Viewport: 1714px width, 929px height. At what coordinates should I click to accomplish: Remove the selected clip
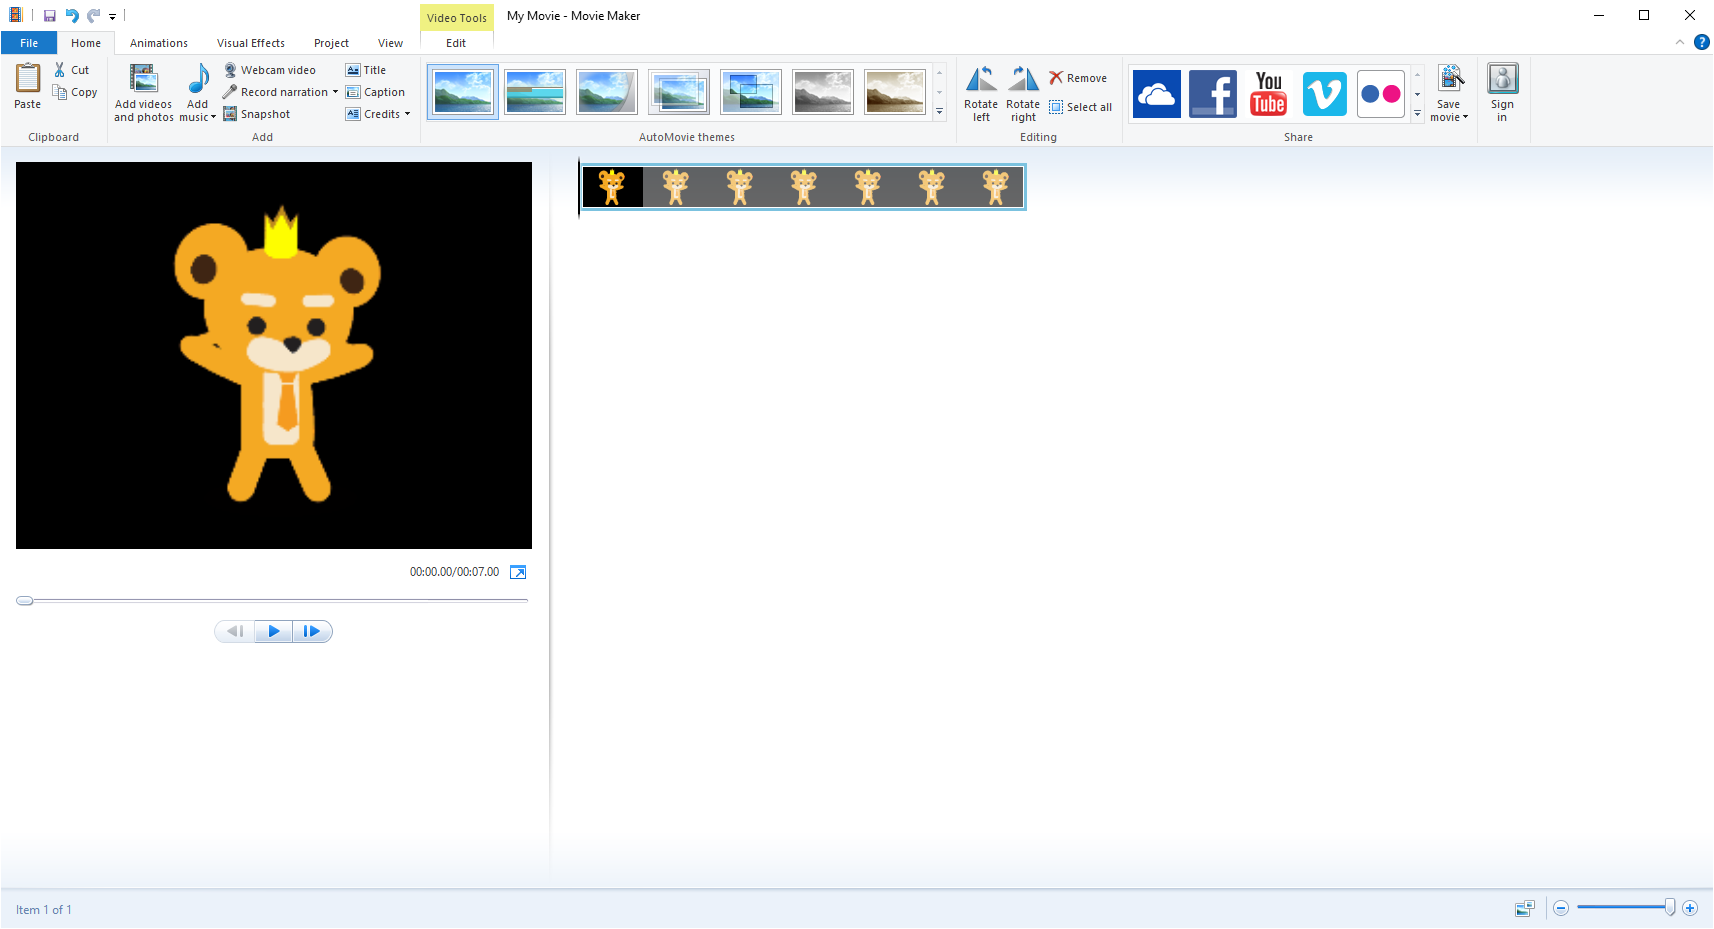(1078, 78)
